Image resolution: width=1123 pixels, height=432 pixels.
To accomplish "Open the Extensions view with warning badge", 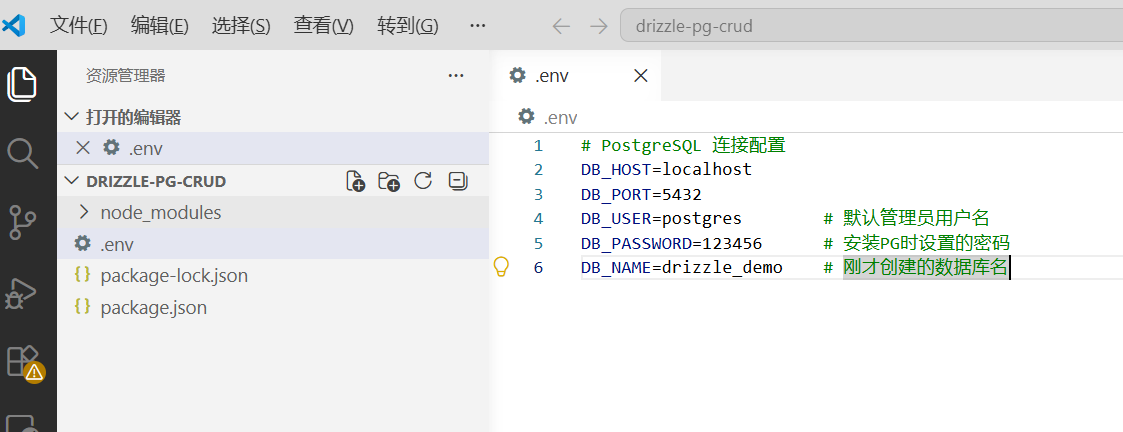I will click(24, 362).
